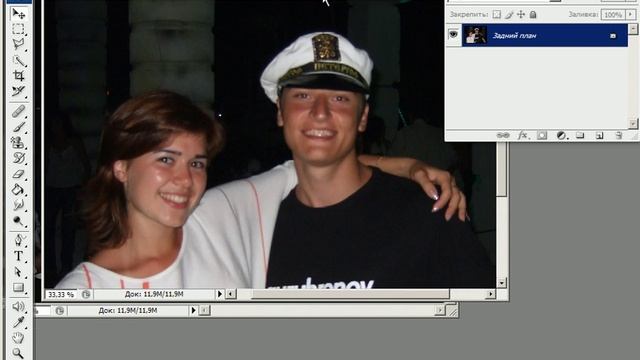The image size is (640, 360).
Task: Select the Crop tool
Action: point(18,76)
